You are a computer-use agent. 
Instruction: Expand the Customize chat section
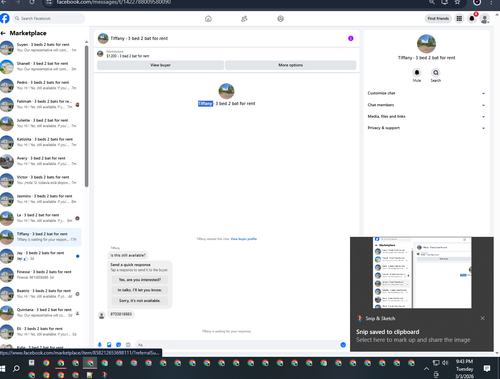426,93
